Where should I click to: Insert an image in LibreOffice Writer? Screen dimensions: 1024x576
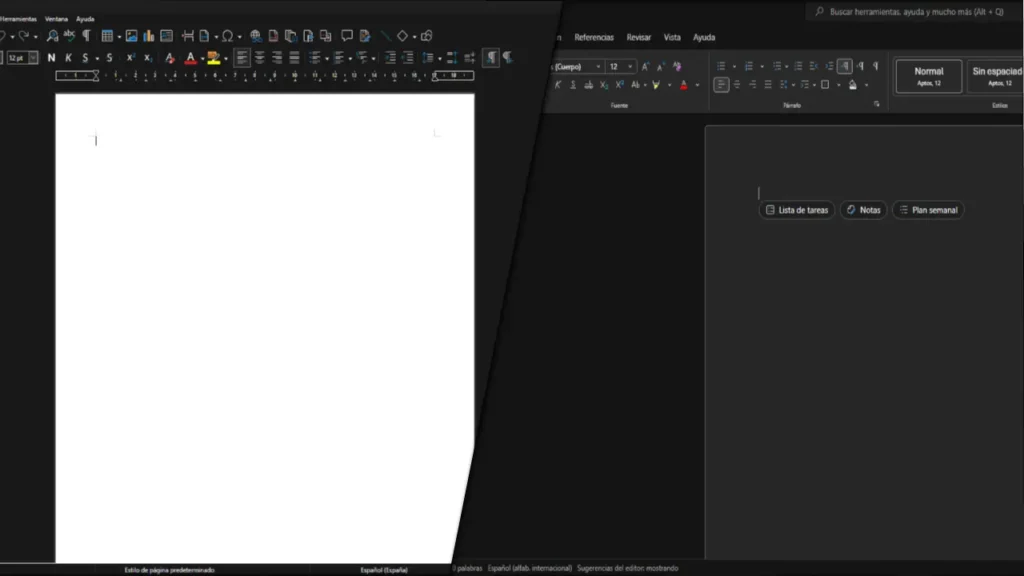(132, 36)
